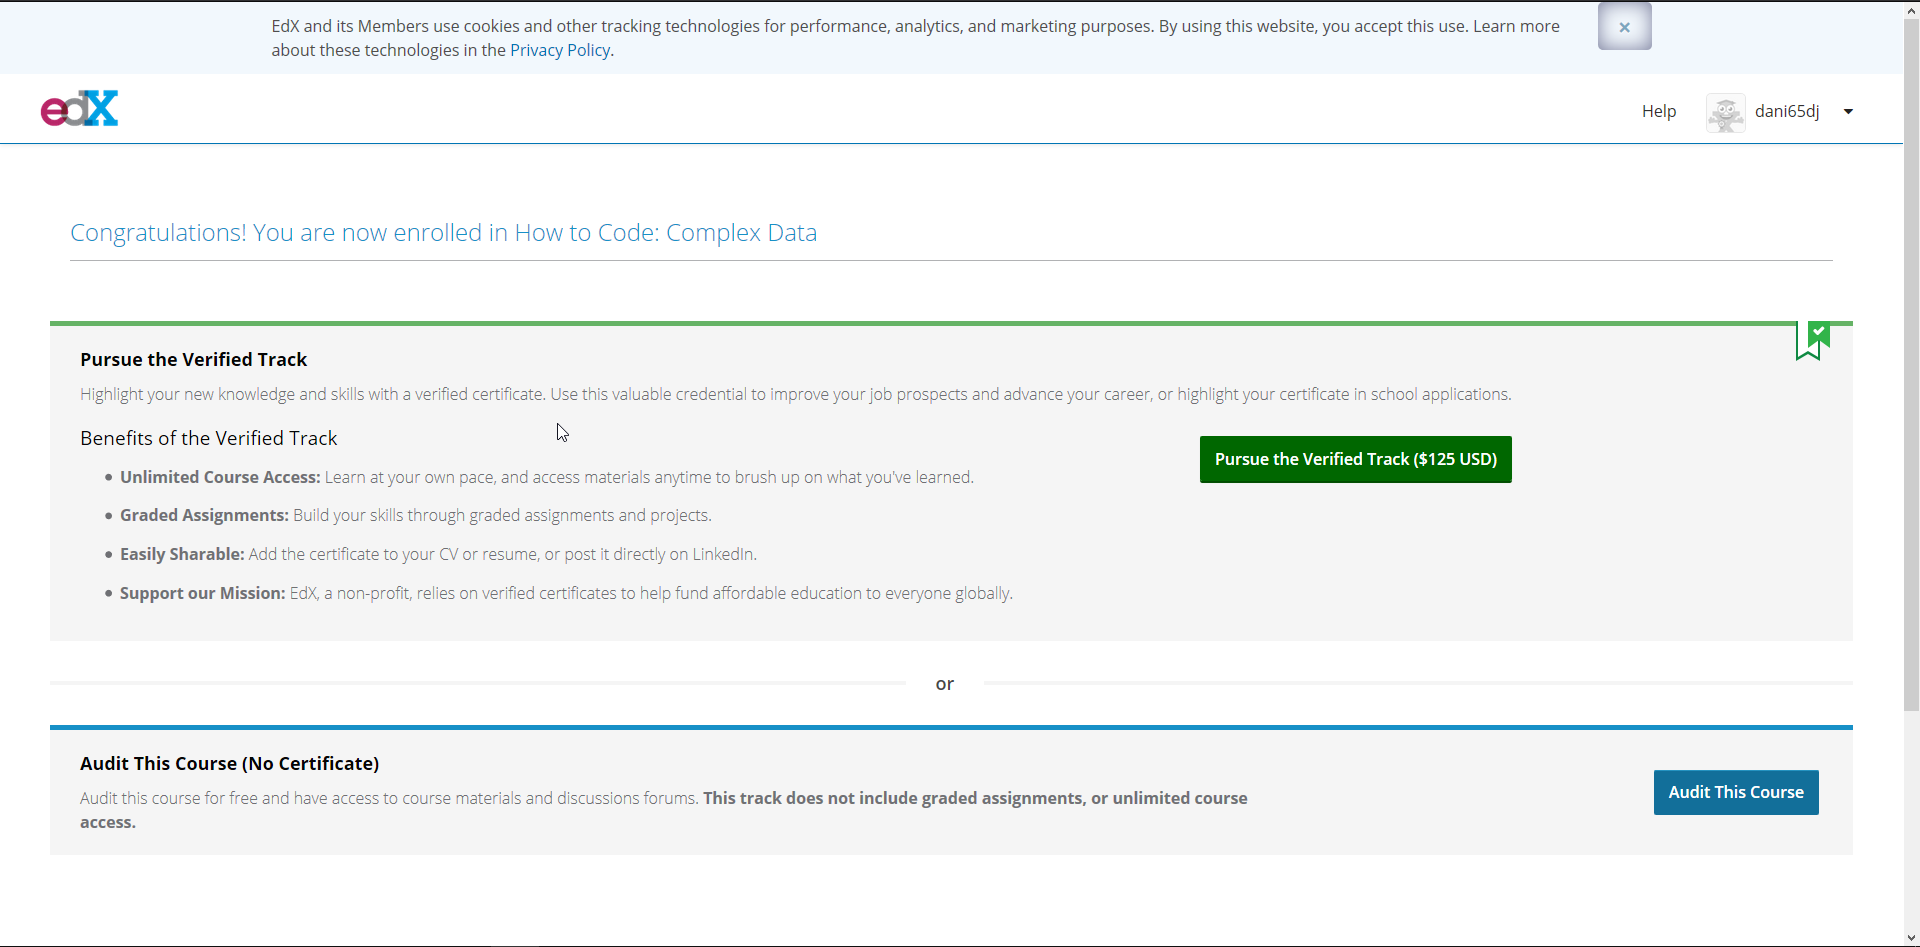Click the Help navigation item
1920x947 pixels.
point(1658,112)
